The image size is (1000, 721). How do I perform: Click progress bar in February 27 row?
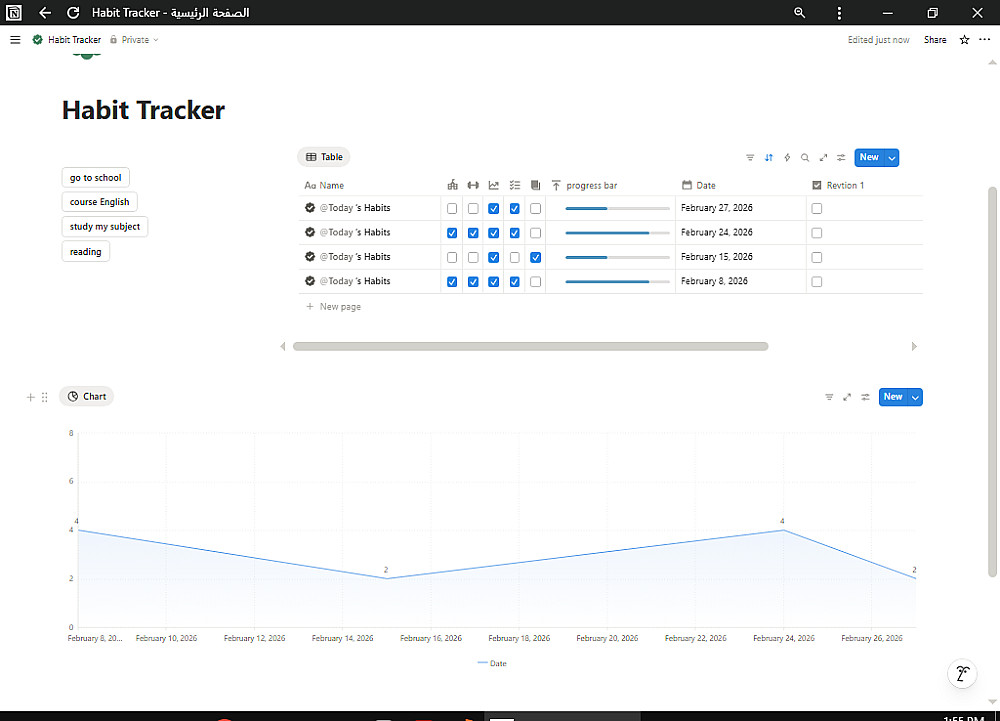(617, 208)
